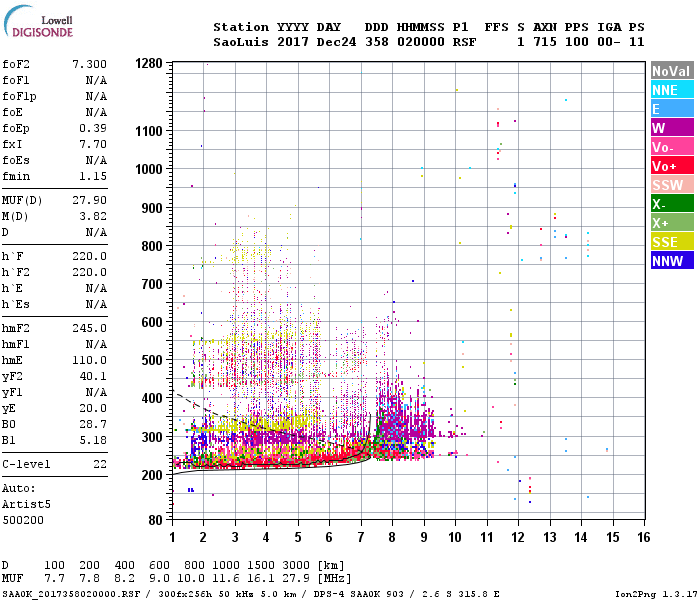This screenshot has height=600, width=700.
Task: Click the 16 MHz x-axis label
Action: pyautogui.click(x=643, y=537)
